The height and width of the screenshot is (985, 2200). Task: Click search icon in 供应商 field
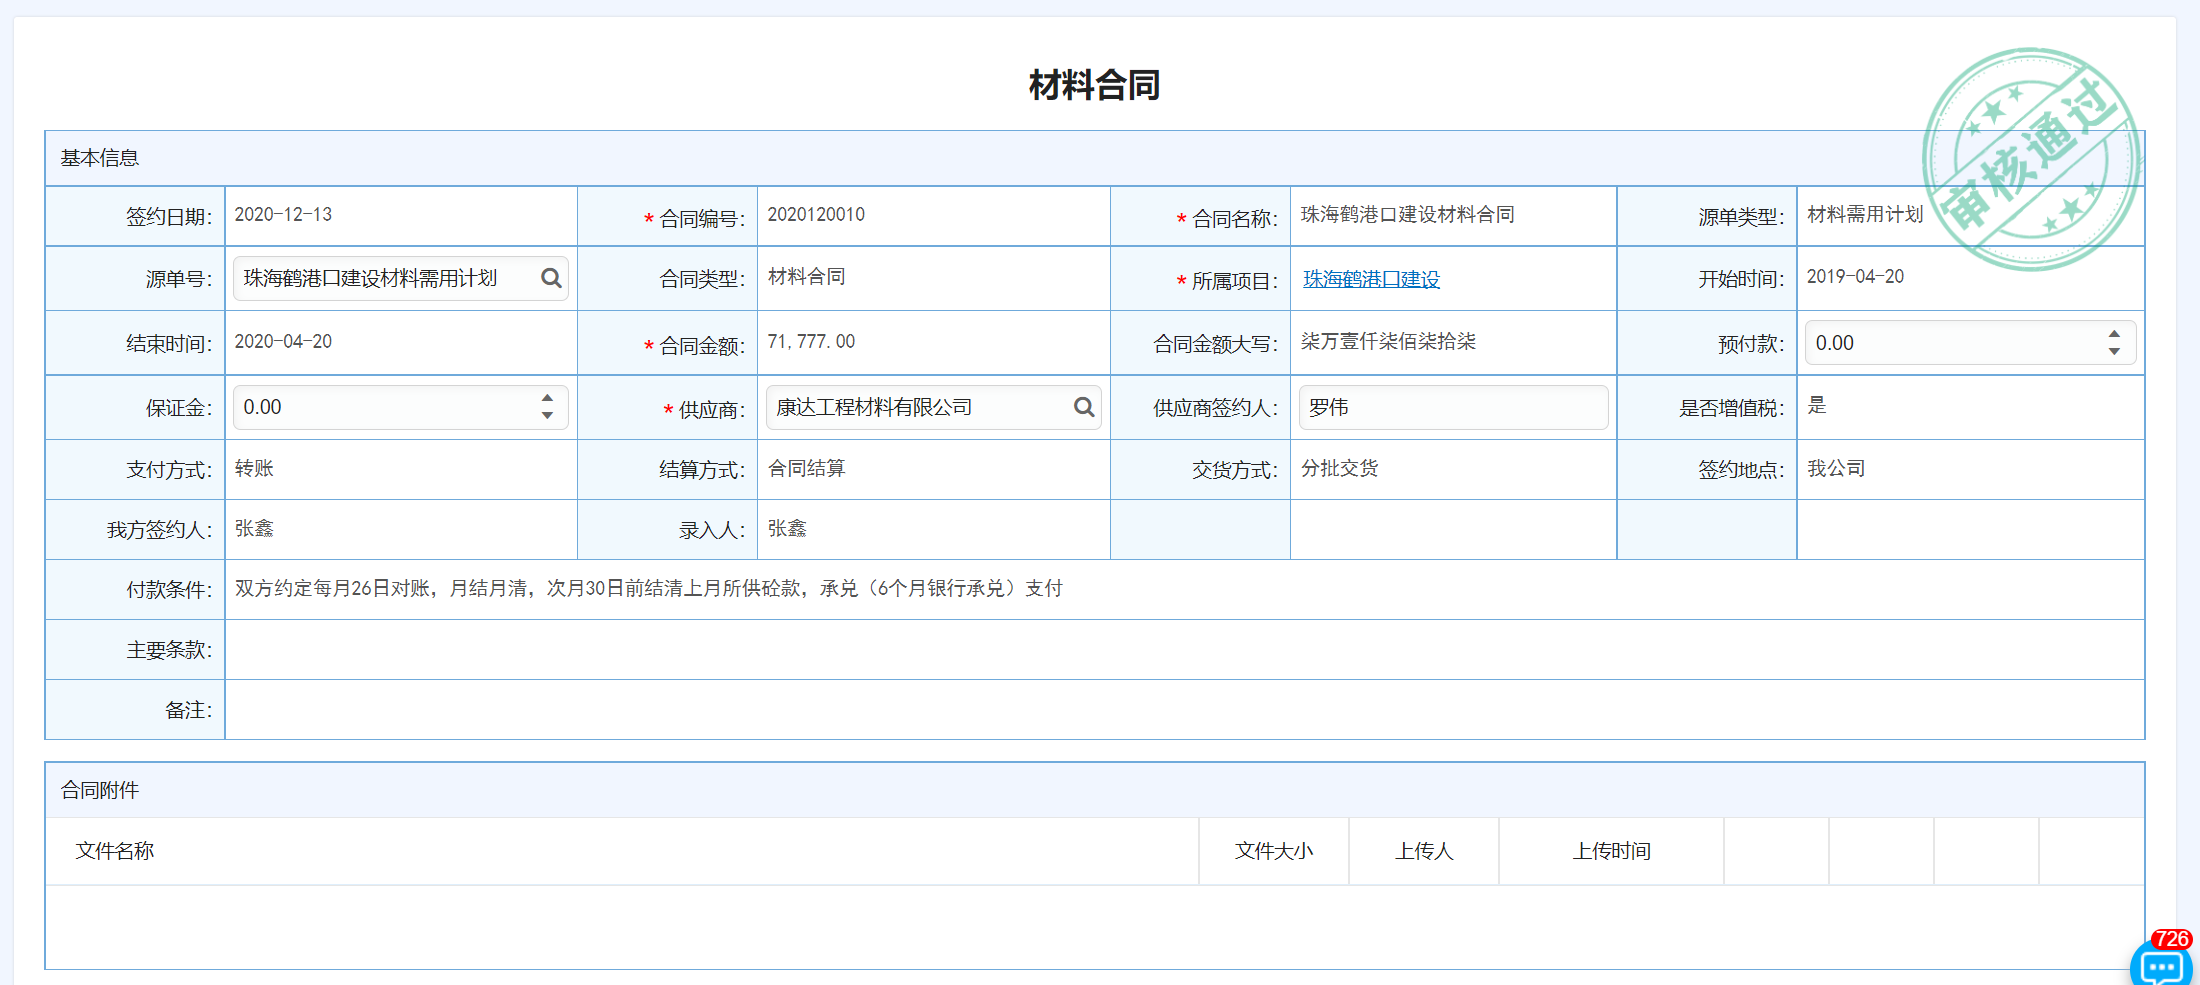coord(1084,407)
